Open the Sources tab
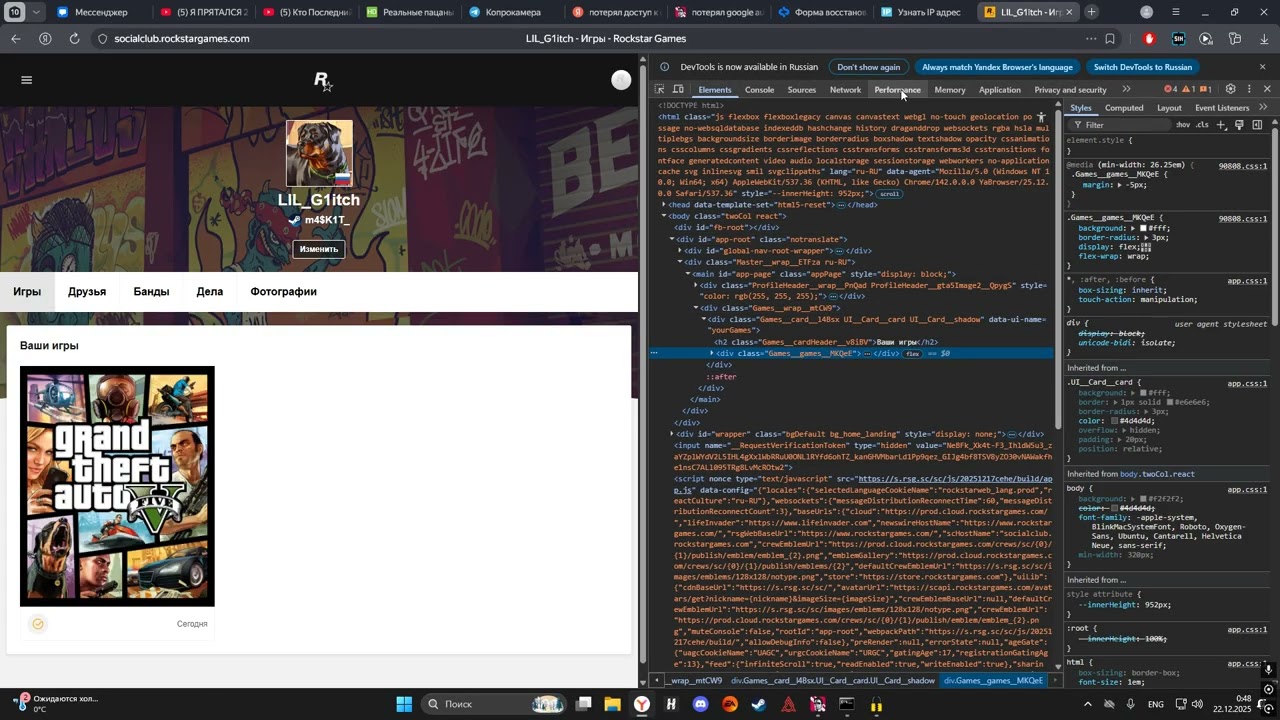1280x720 pixels. [x=801, y=90]
